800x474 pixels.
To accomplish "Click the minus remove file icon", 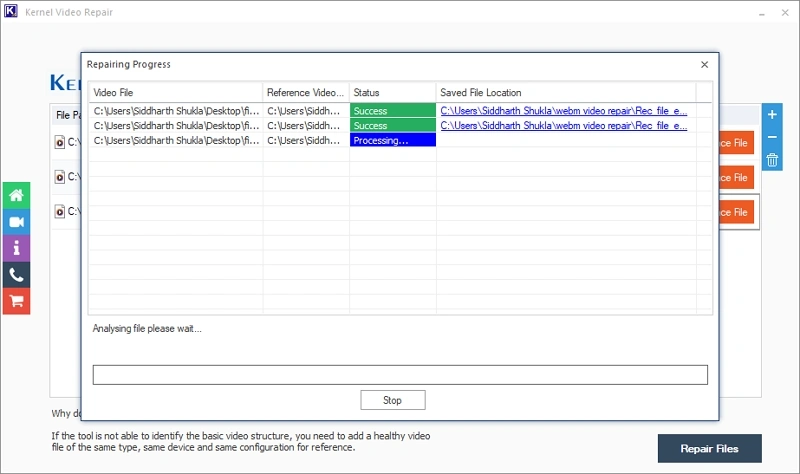I will click(x=772, y=137).
